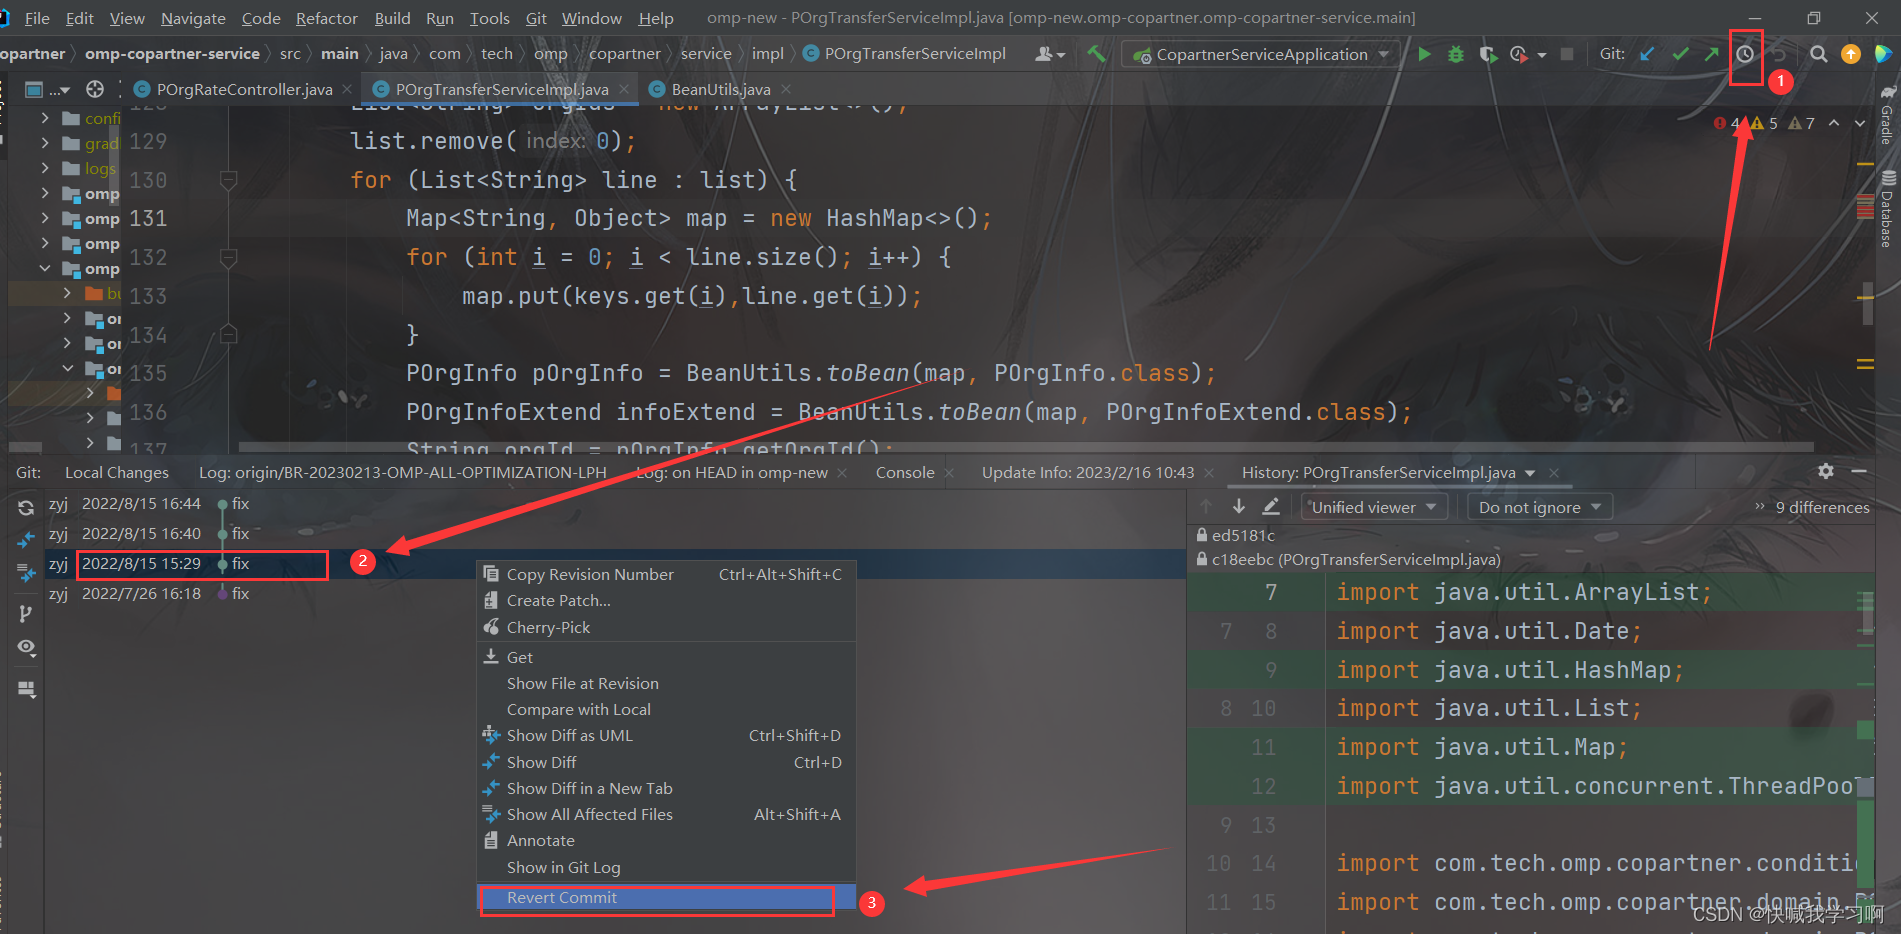1901x934 pixels.
Task: Close the History tab
Action: [1554, 473]
